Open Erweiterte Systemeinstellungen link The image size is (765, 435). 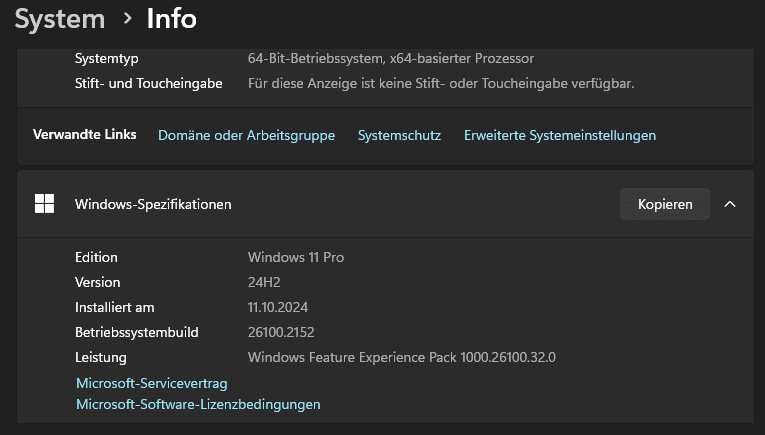[x=560, y=135]
